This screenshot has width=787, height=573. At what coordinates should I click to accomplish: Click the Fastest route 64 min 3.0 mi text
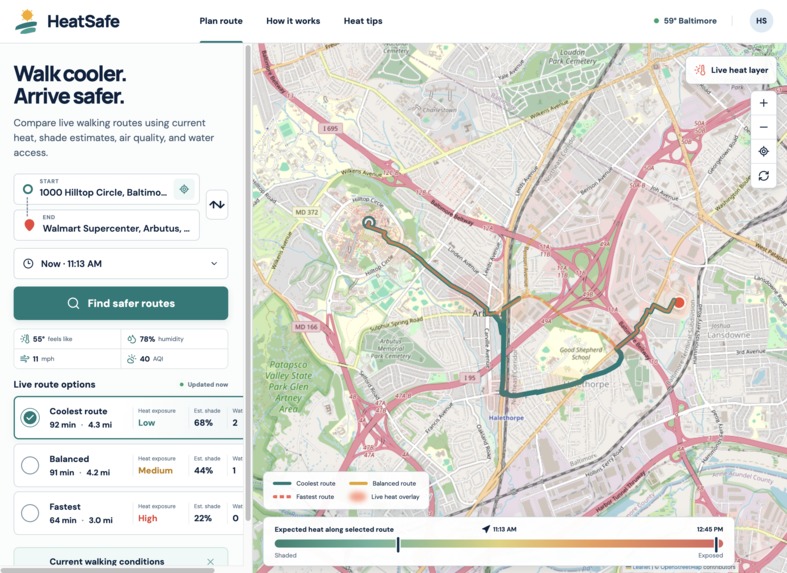tap(81, 520)
